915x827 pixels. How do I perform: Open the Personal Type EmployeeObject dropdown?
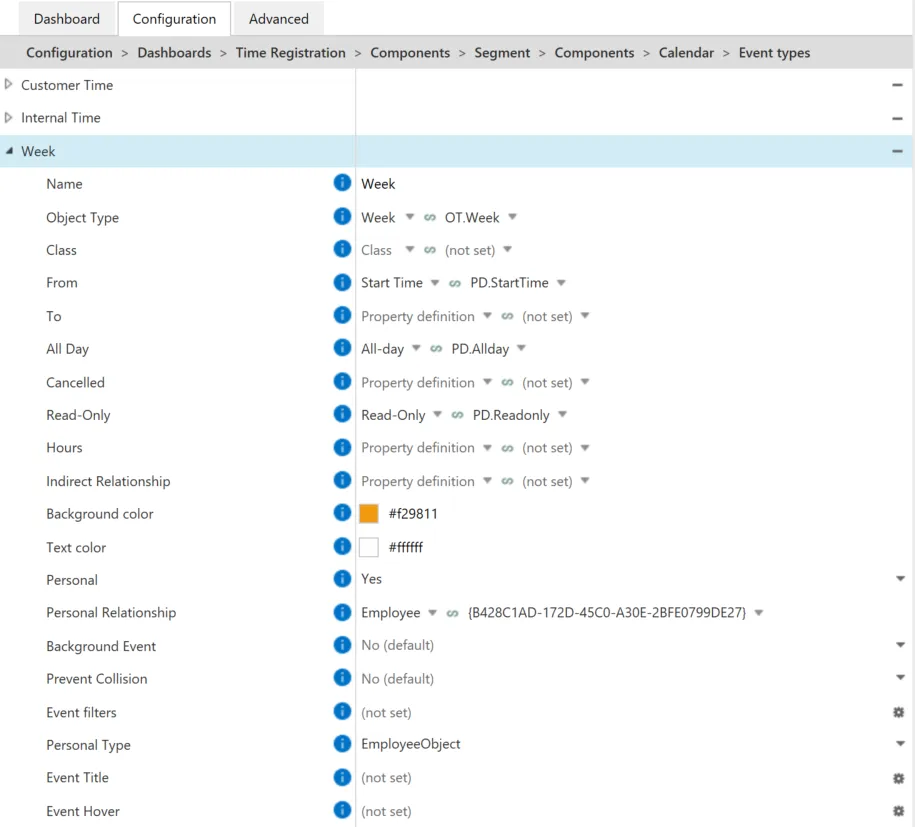[900, 744]
